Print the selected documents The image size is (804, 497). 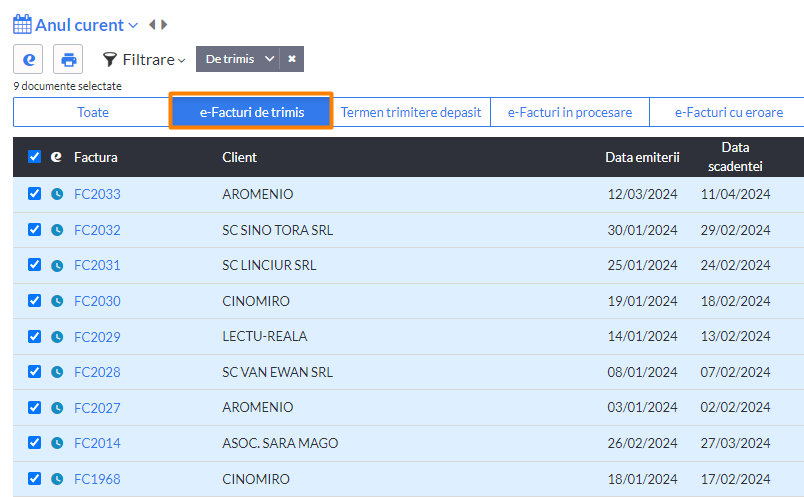click(68, 59)
